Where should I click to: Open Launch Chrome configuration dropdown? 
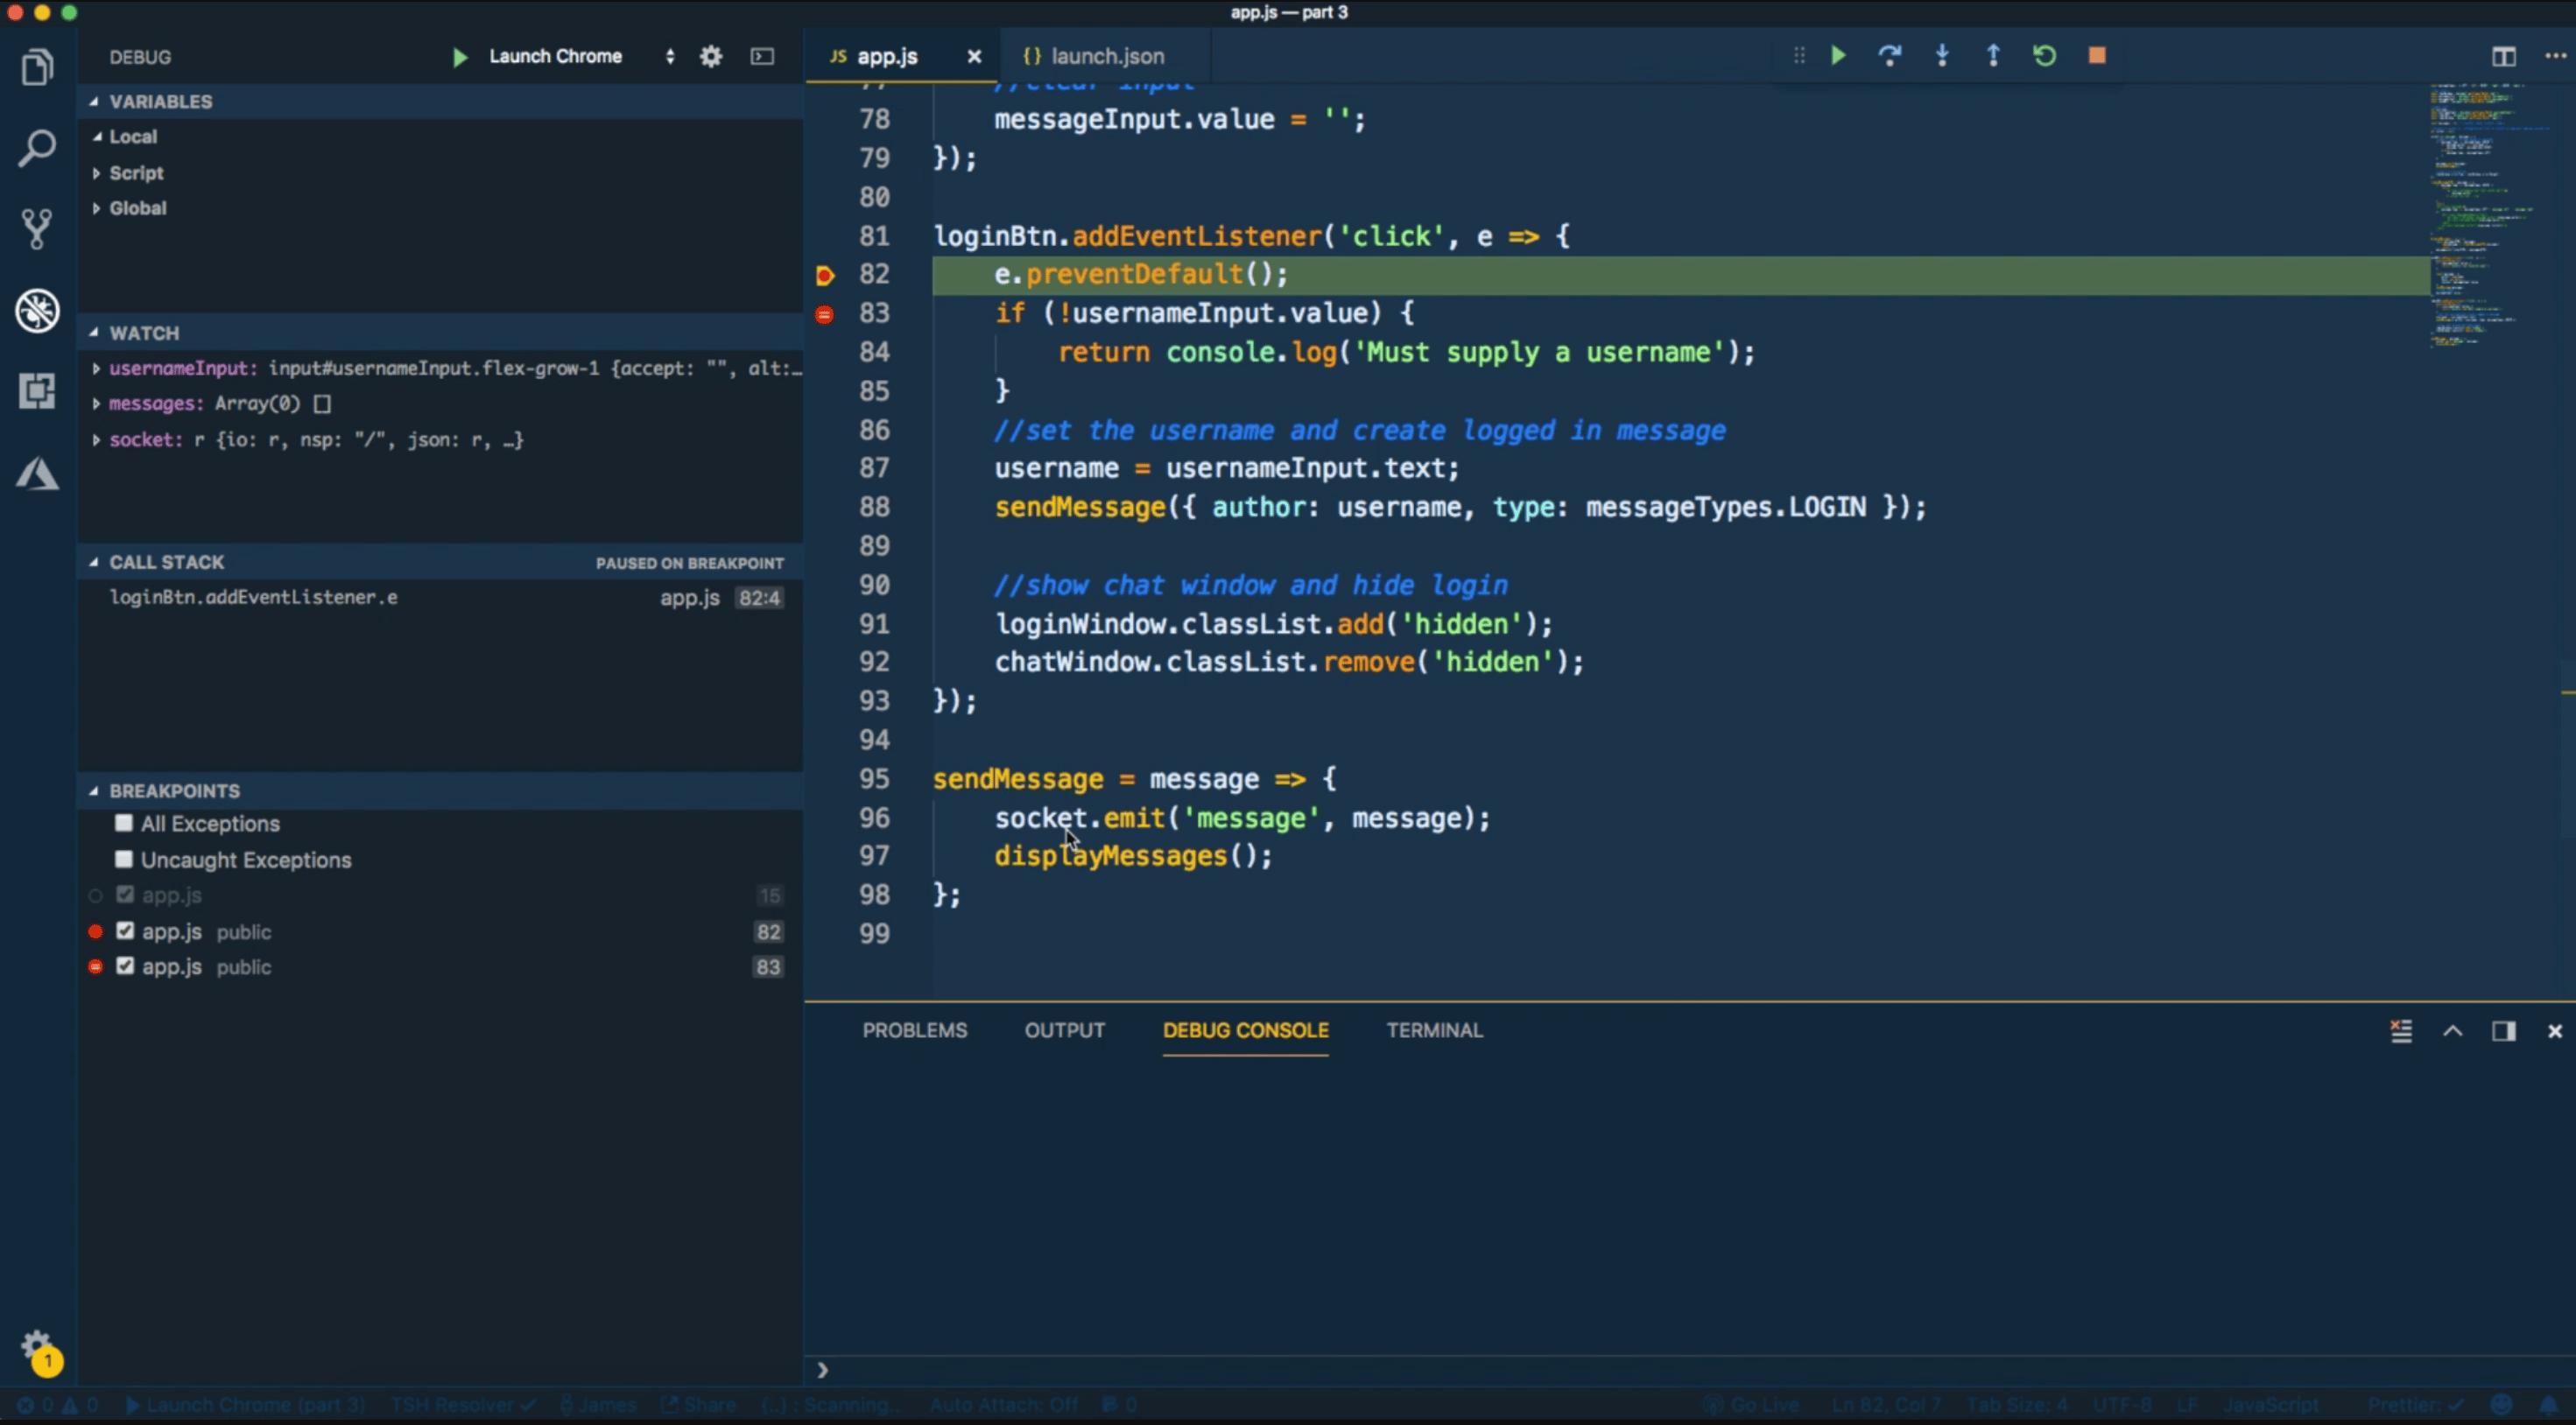[x=582, y=56]
